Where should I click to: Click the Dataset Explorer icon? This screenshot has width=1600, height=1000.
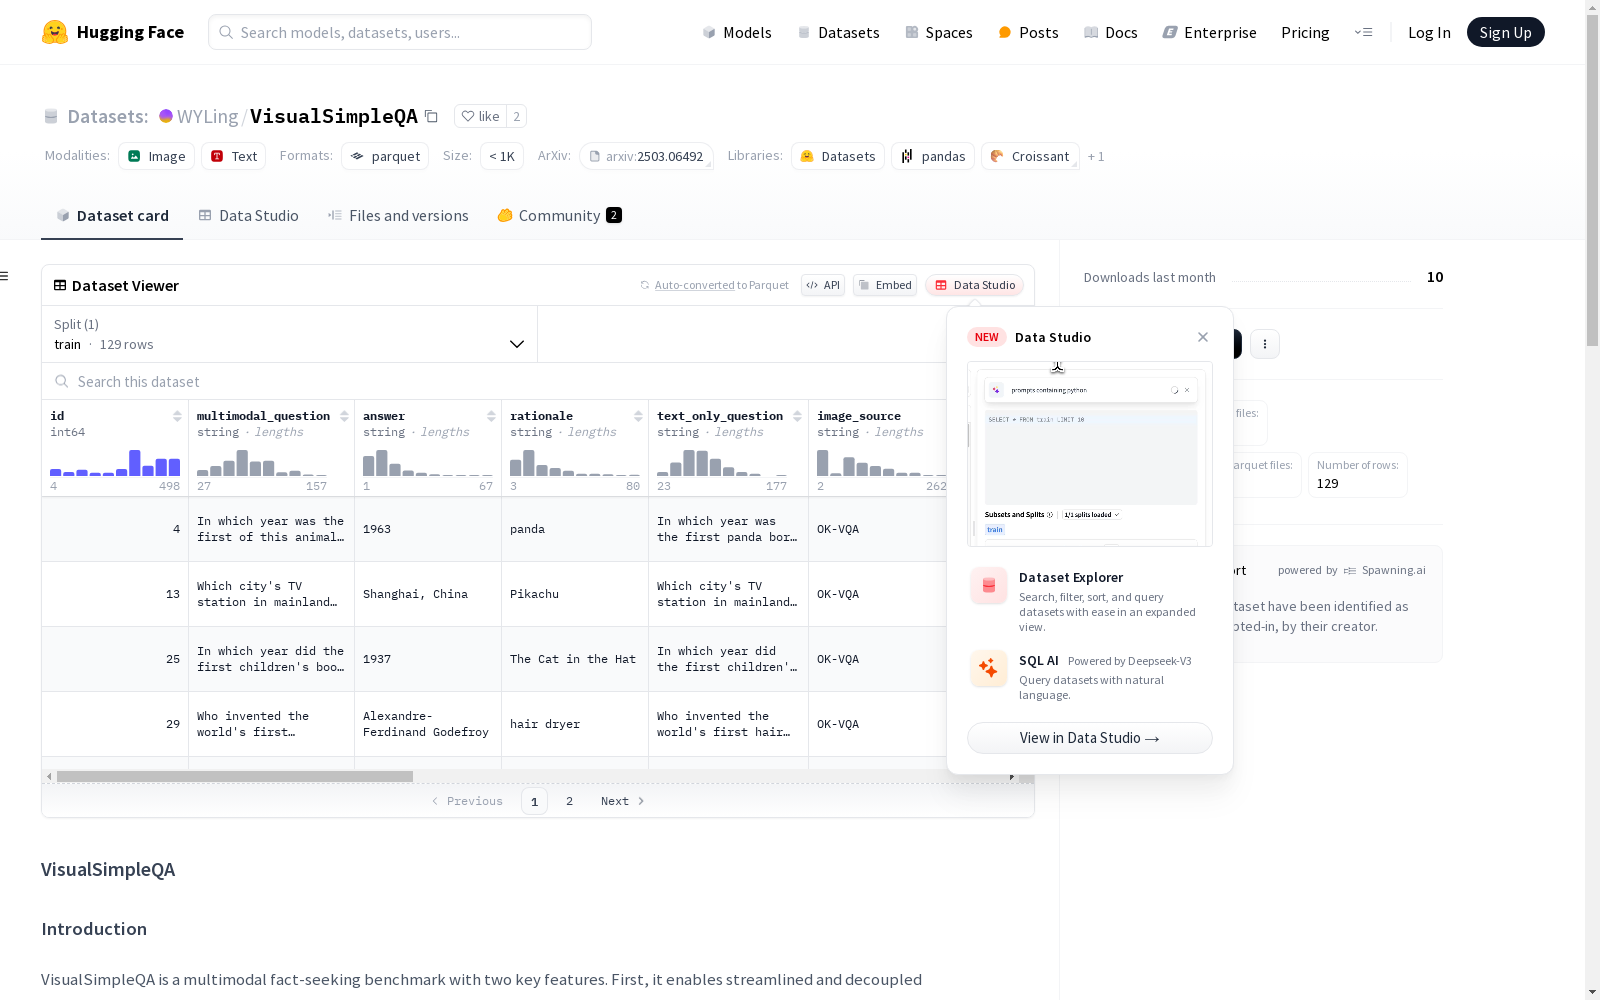989,586
